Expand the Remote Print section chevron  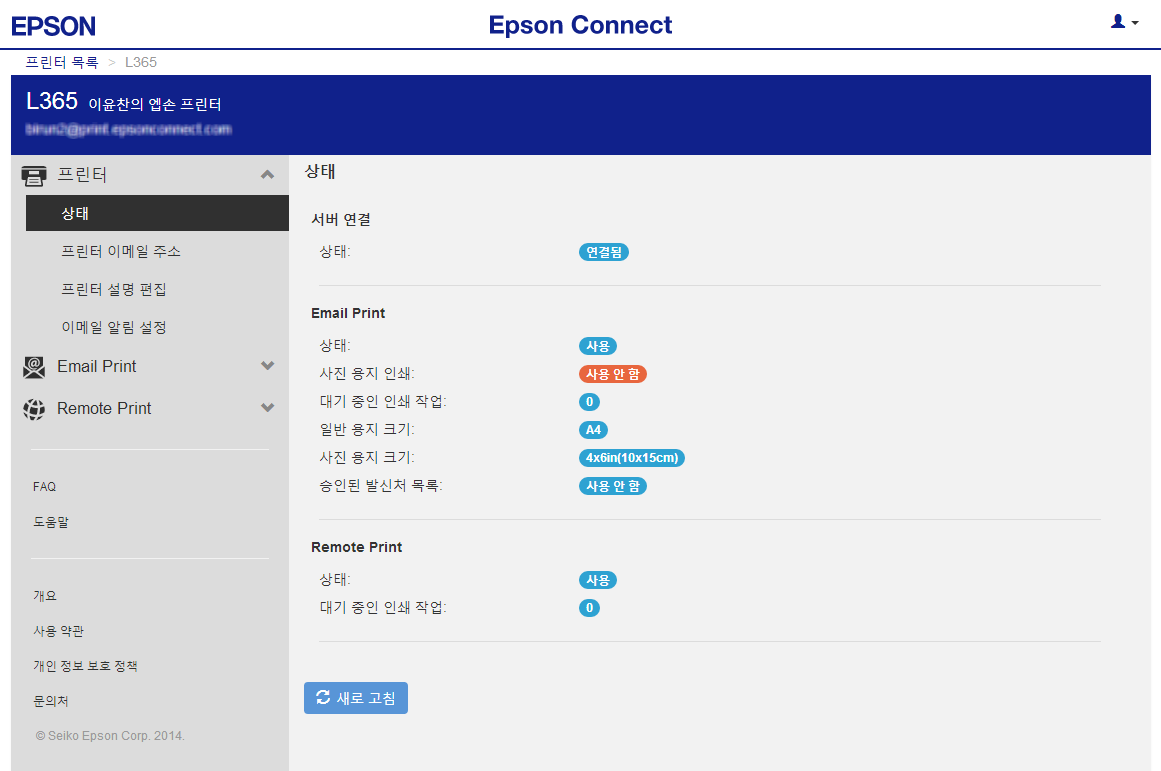[267, 408]
